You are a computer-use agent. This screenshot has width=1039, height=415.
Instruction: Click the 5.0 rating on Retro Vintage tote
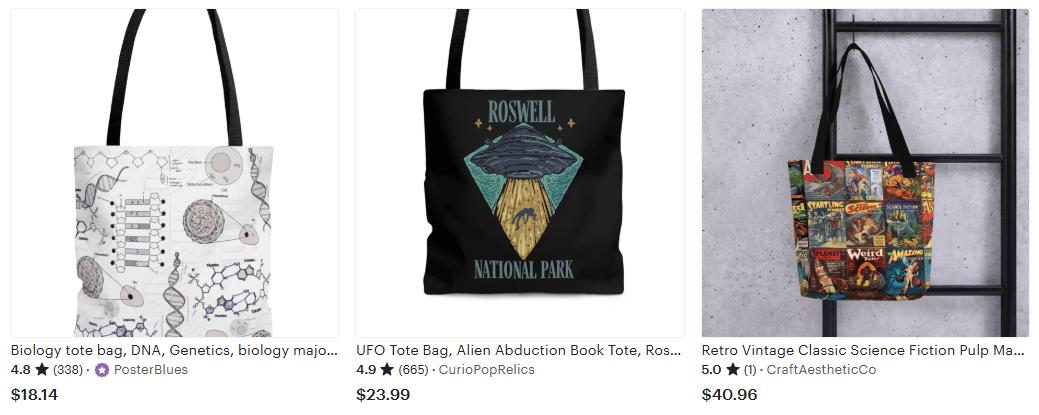[712, 370]
